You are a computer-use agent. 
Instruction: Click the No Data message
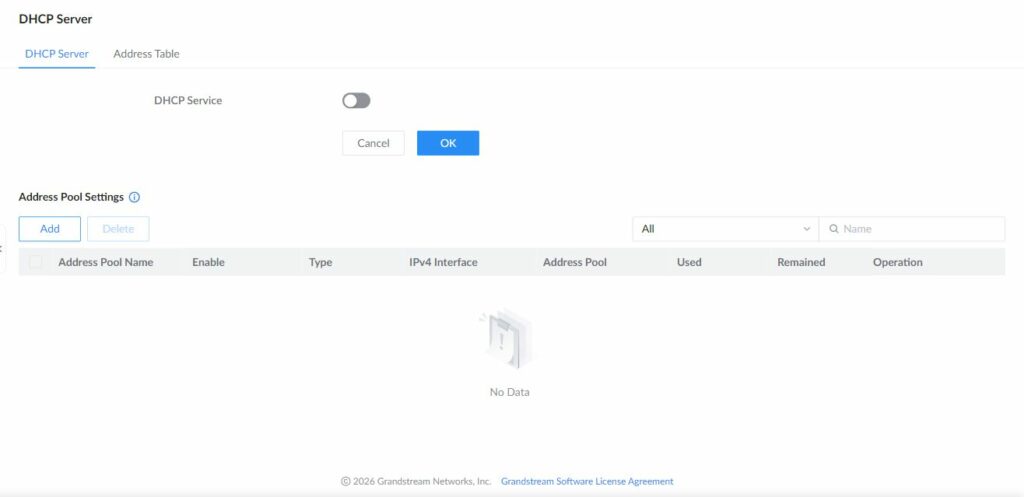[509, 393]
